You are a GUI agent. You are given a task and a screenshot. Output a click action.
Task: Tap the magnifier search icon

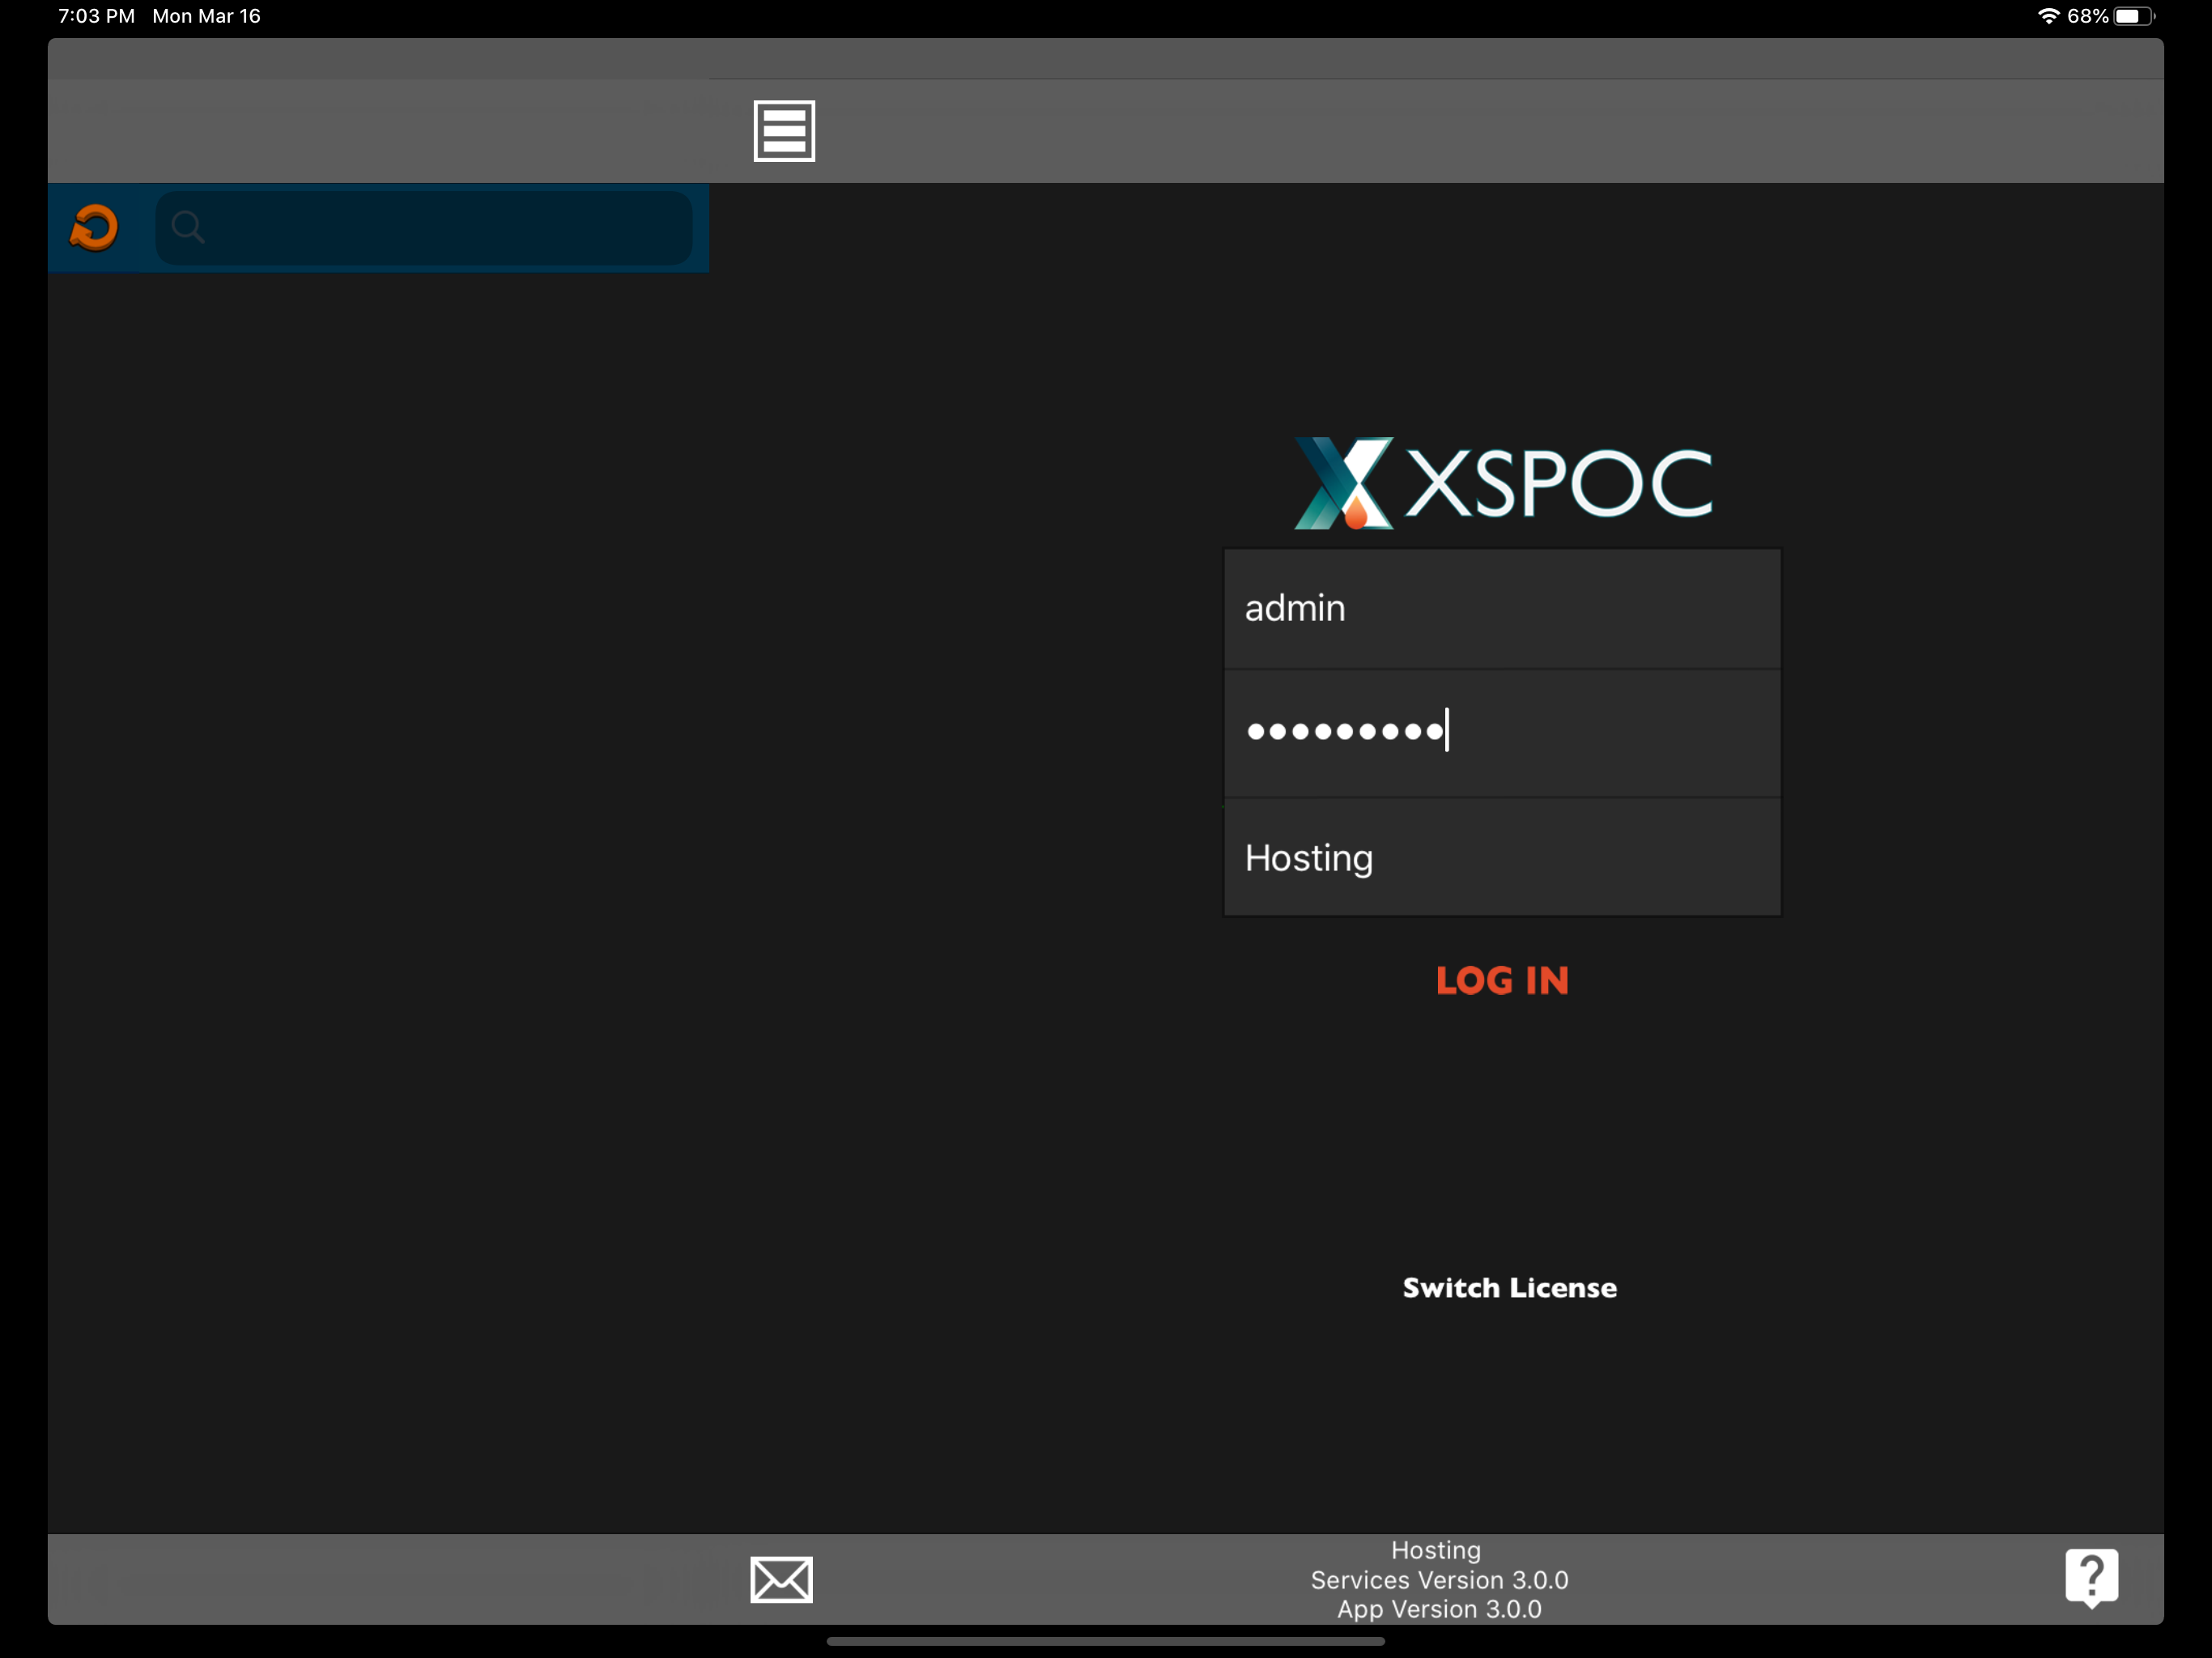tap(187, 227)
